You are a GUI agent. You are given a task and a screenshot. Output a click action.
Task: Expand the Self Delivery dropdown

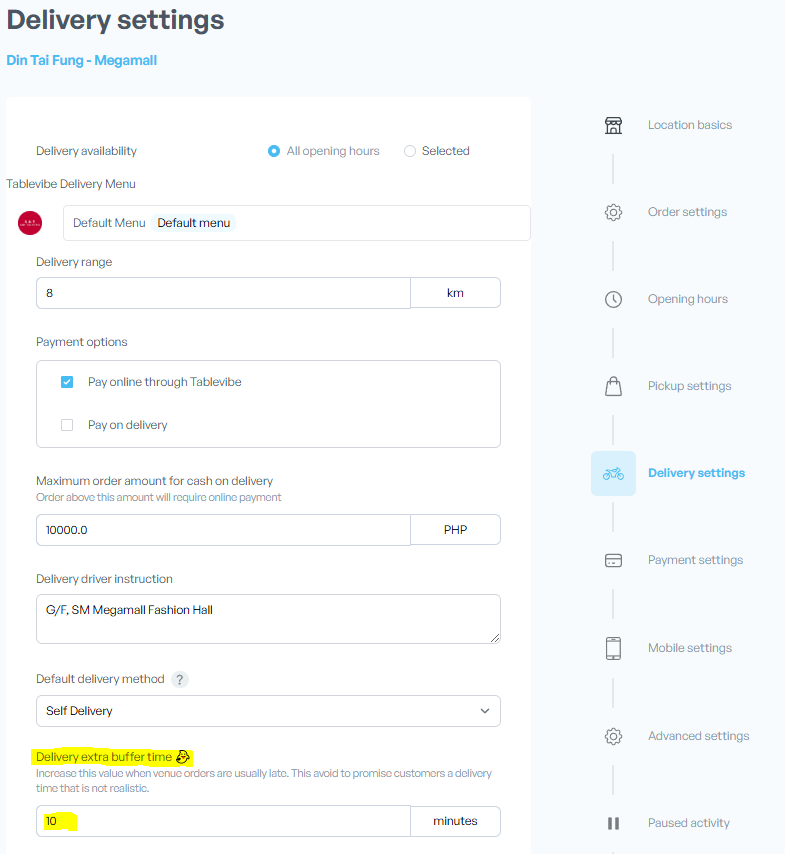pyautogui.click(x=268, y=711)
